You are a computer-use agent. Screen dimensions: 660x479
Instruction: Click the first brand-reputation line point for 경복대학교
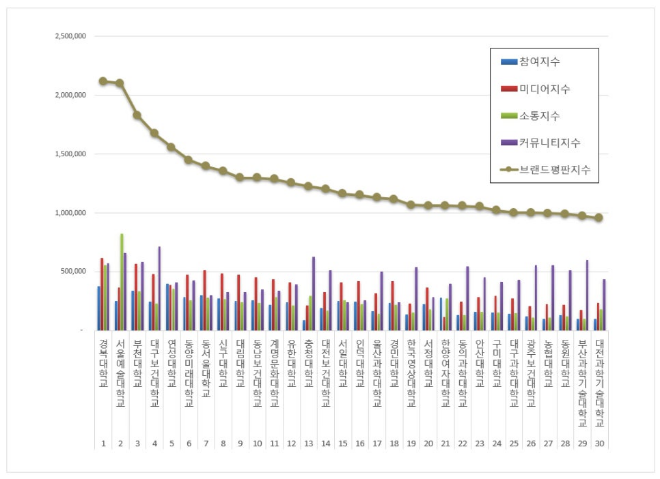point(103,81)
